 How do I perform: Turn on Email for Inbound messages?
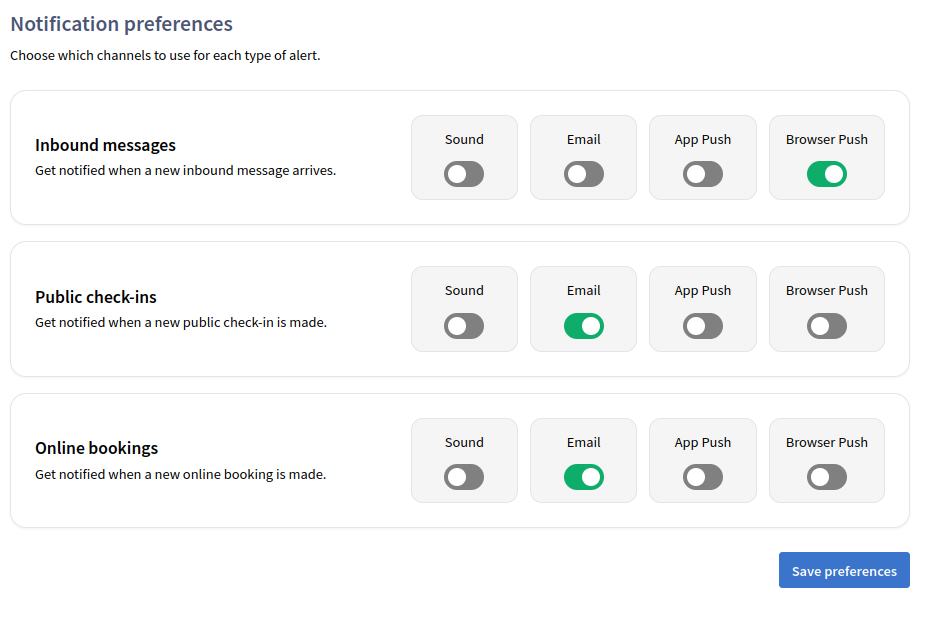pos(583,174)
